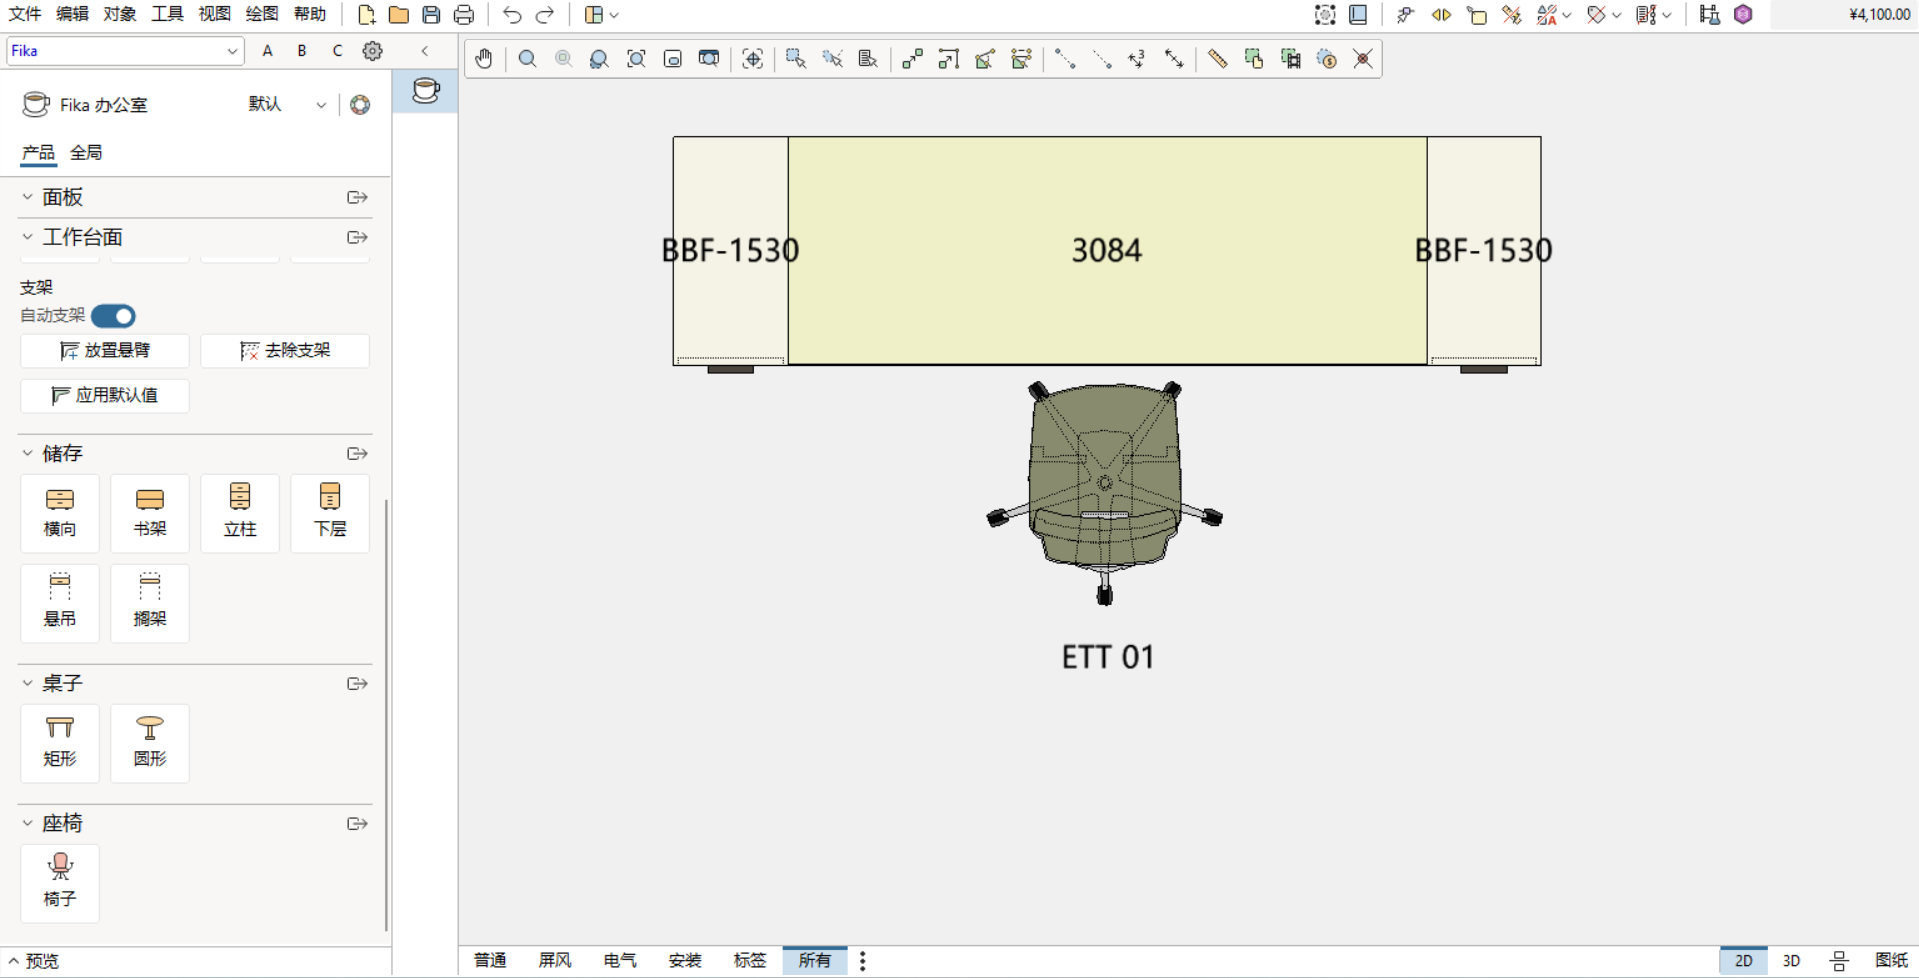Add a 椅子 chair from the seating section

click(60, 883)
